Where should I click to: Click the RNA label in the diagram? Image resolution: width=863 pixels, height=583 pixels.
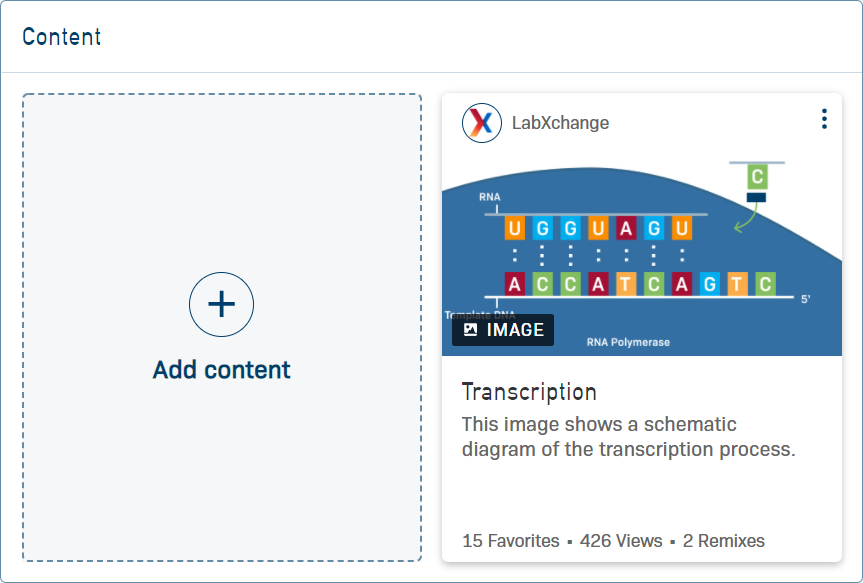489,197
